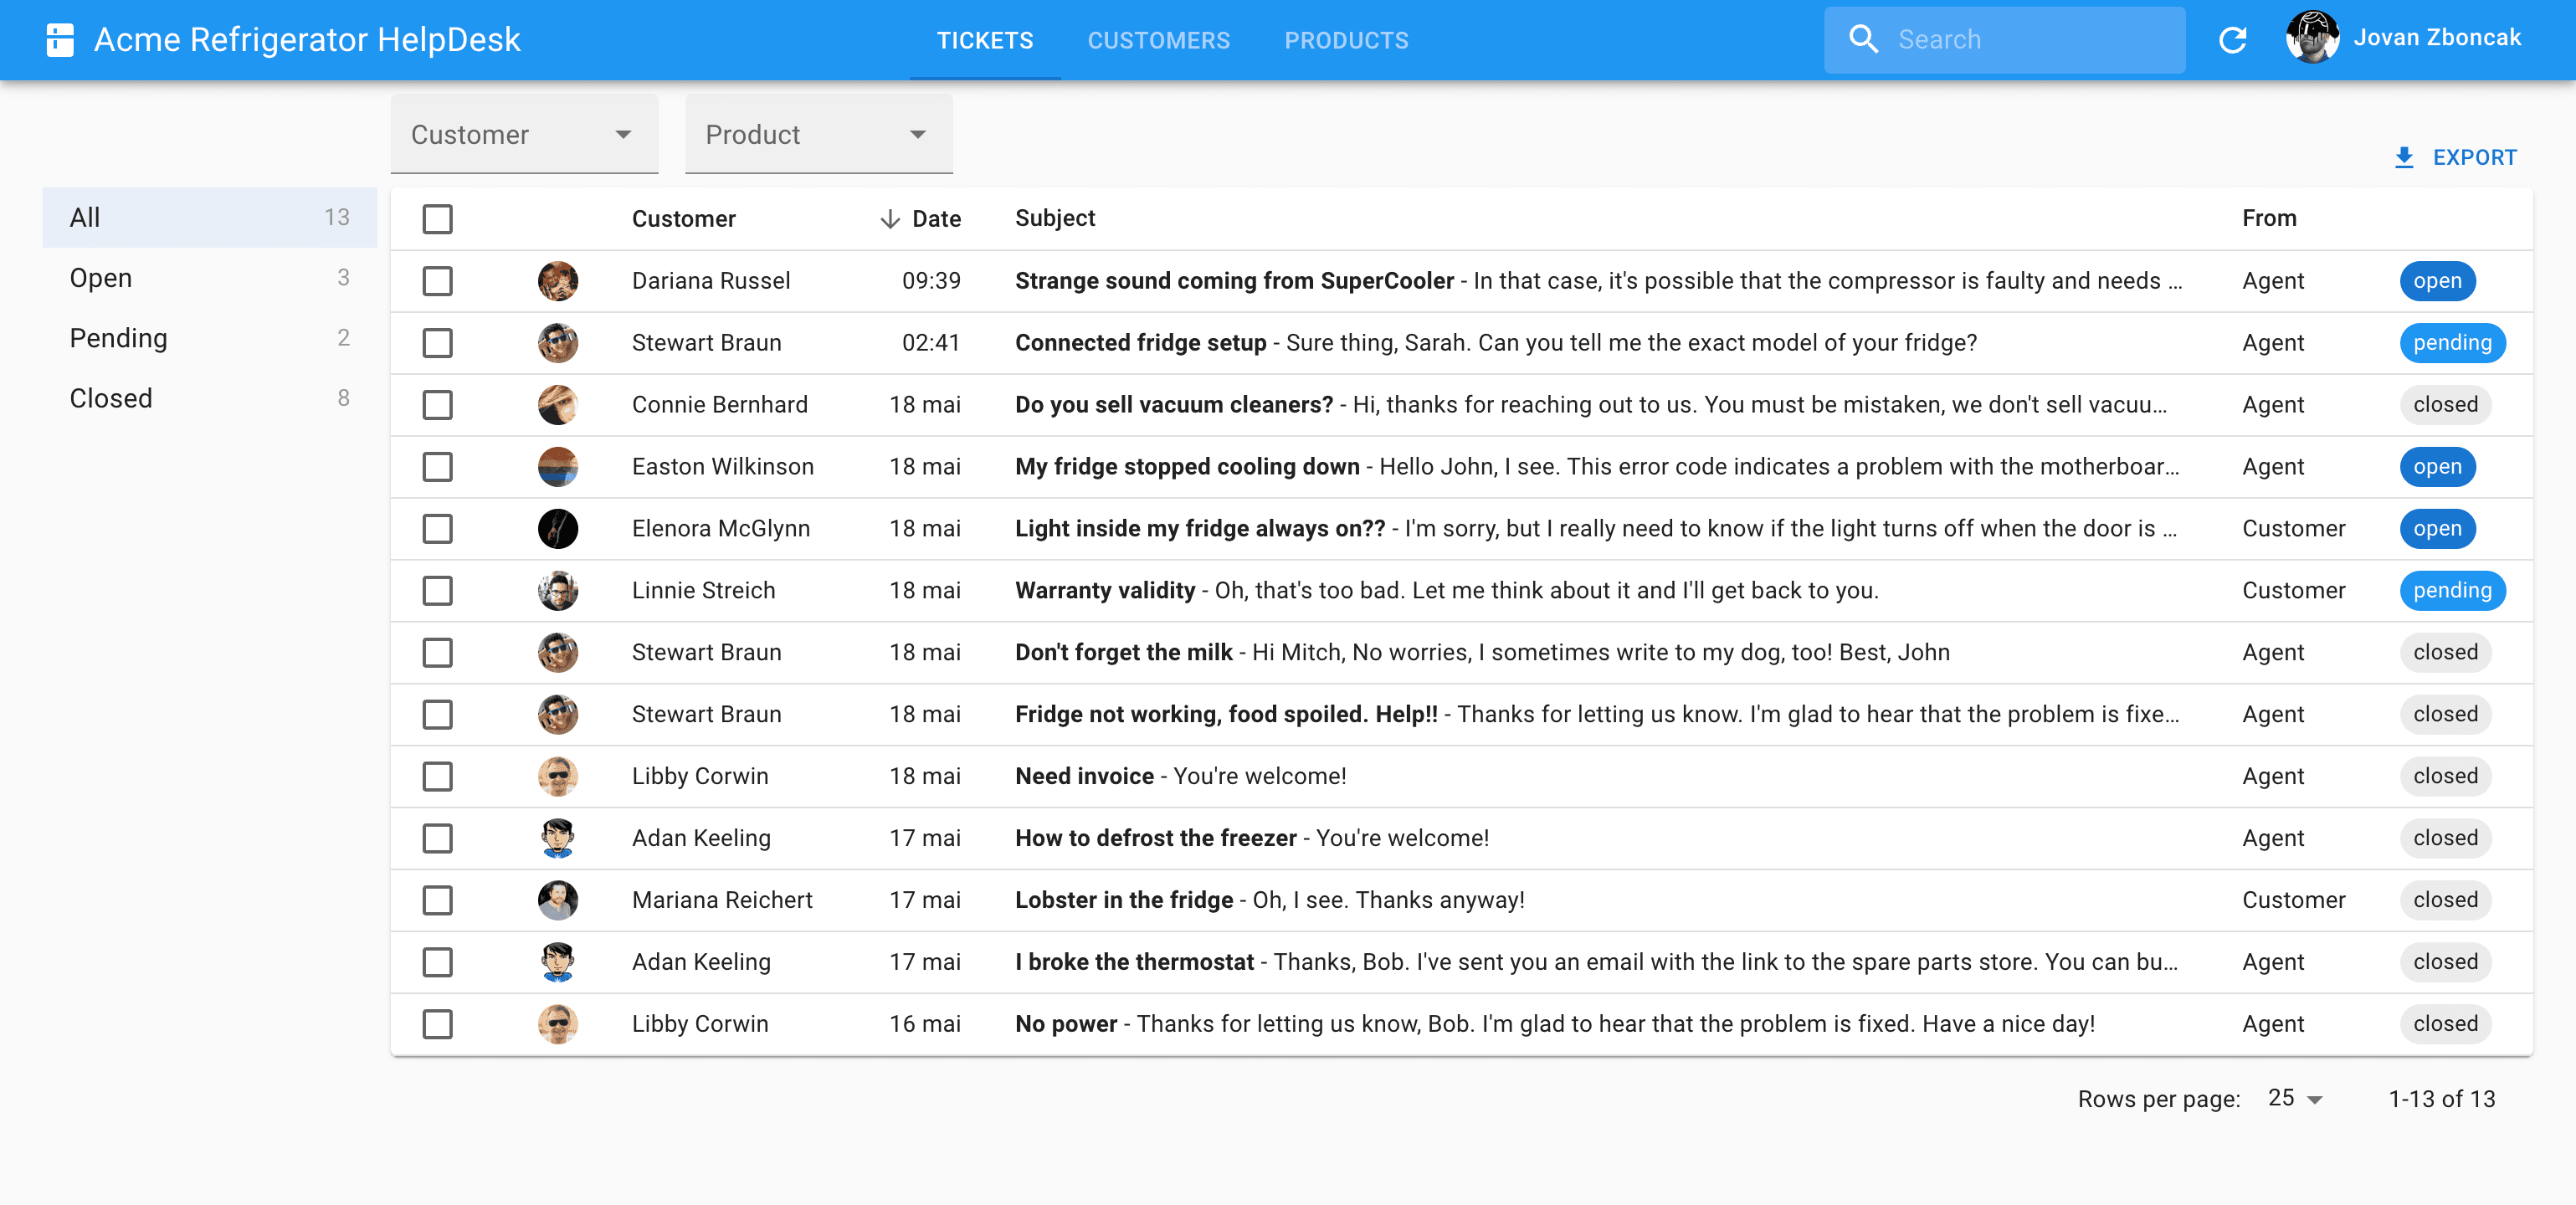Screen dimensions: 2576x1205
Task: Click the search magnifier icon
Action: 1863,39
